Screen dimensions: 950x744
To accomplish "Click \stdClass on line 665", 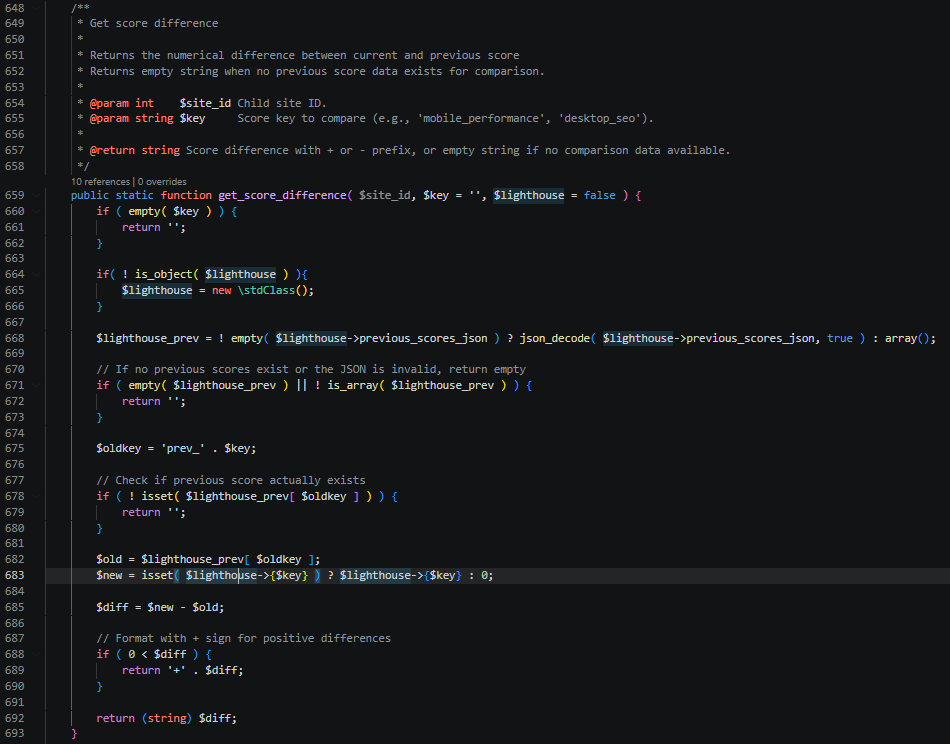I will [266, 290].
